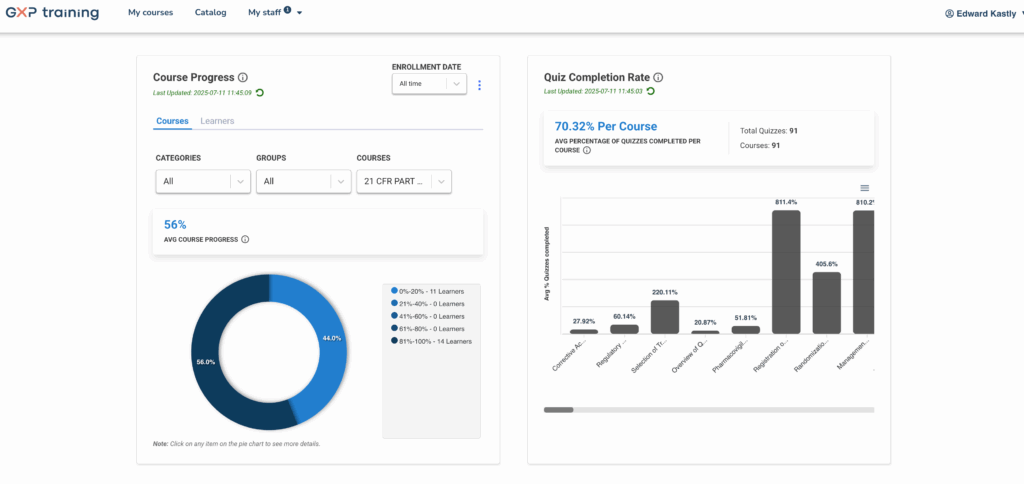This screenshot has width=1024, height=484.
Task: Open the Courses filter showing 21 CFR PART
Action: pyautogui.click(x=404, y=181)
